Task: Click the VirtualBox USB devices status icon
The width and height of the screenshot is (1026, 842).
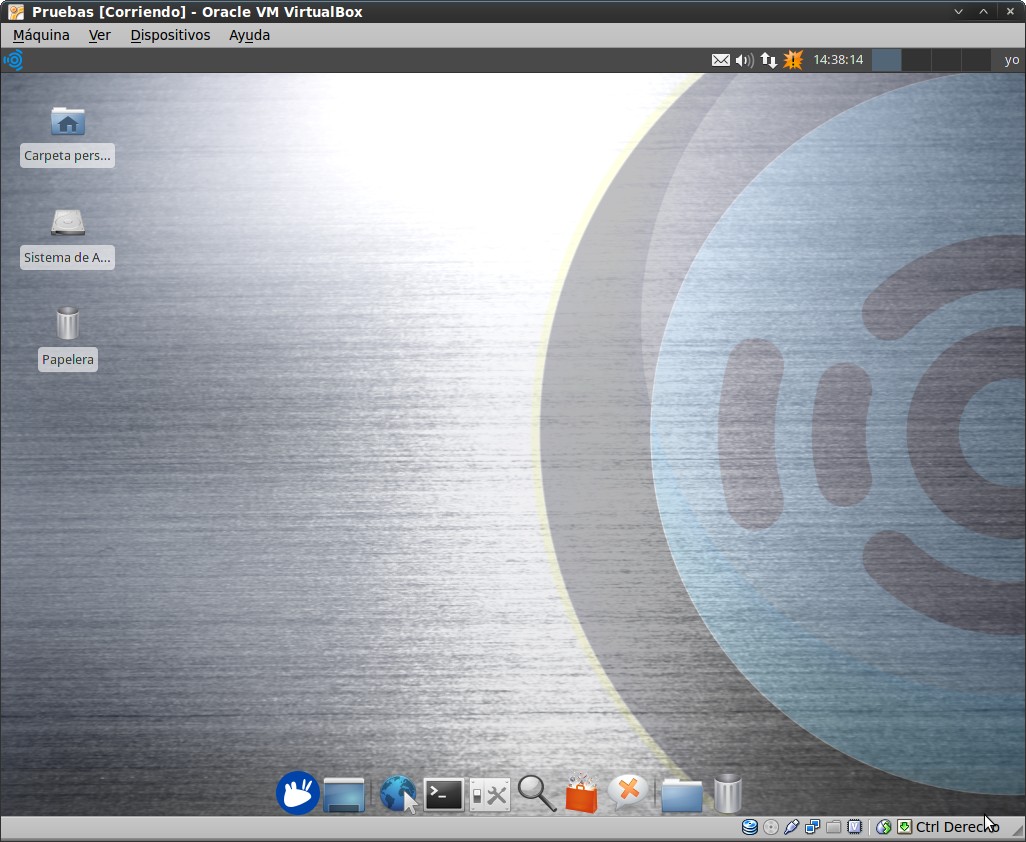Action: 791,827
